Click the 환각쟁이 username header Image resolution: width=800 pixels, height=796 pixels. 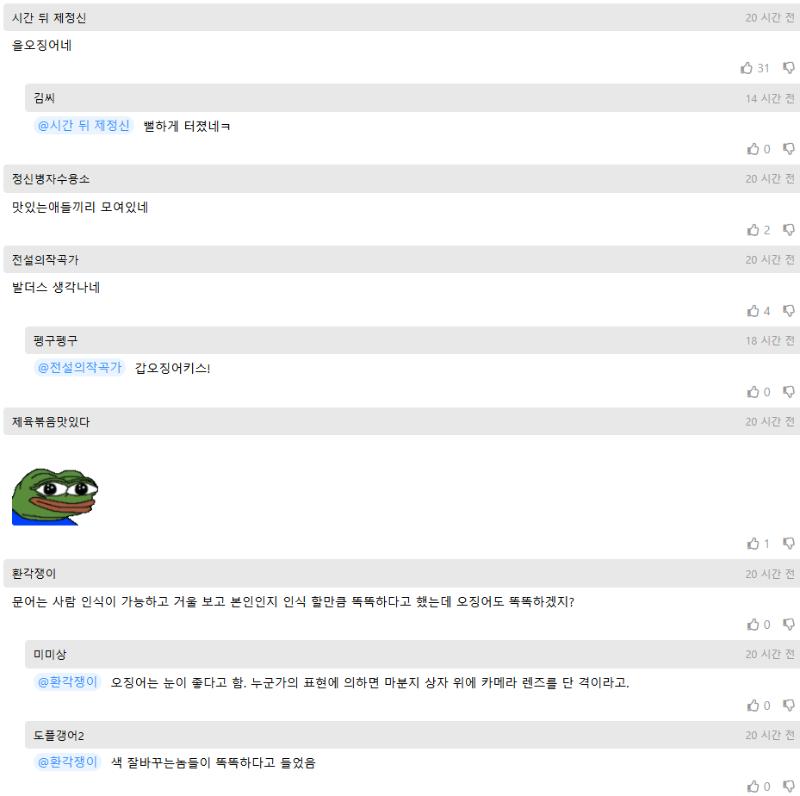(x=34, y=574)
